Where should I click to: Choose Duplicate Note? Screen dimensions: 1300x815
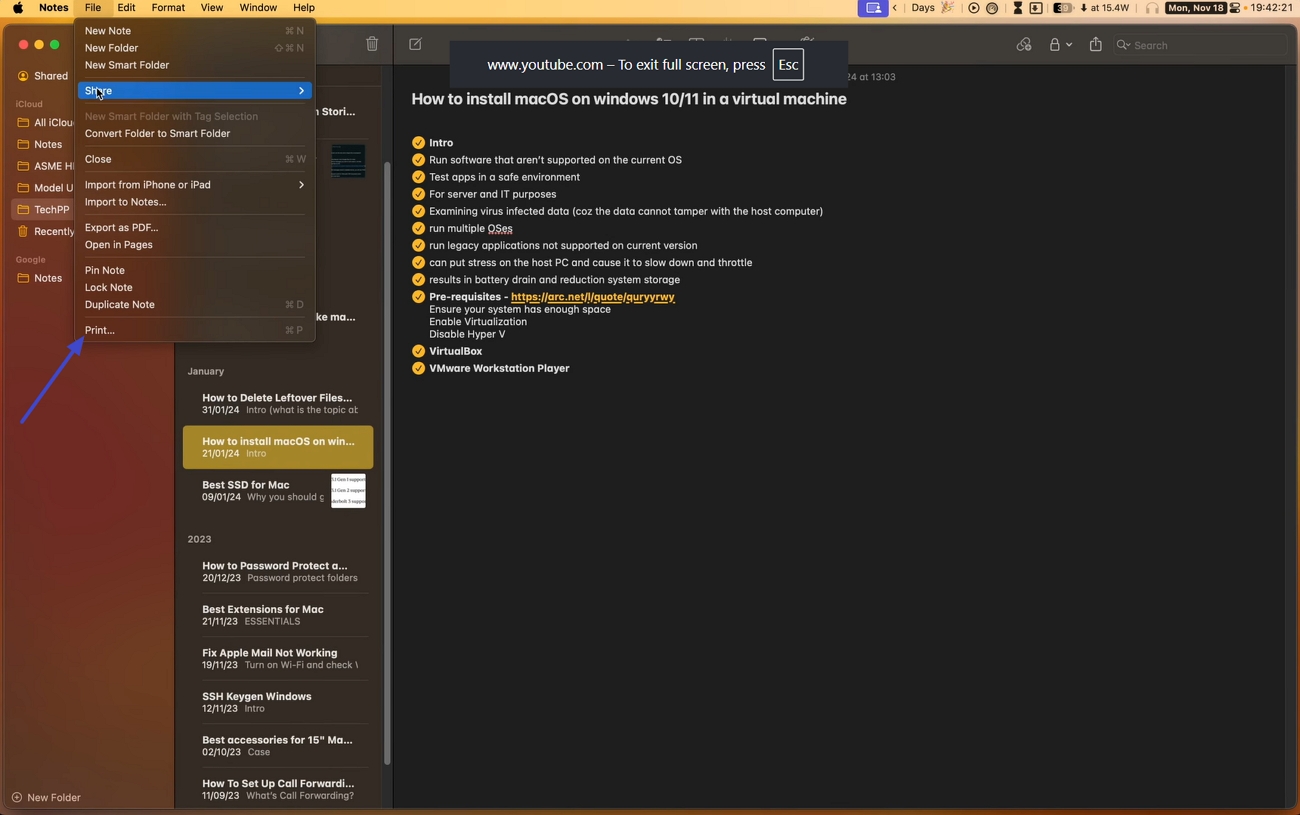pyautogui.click(x=195, y=305)
